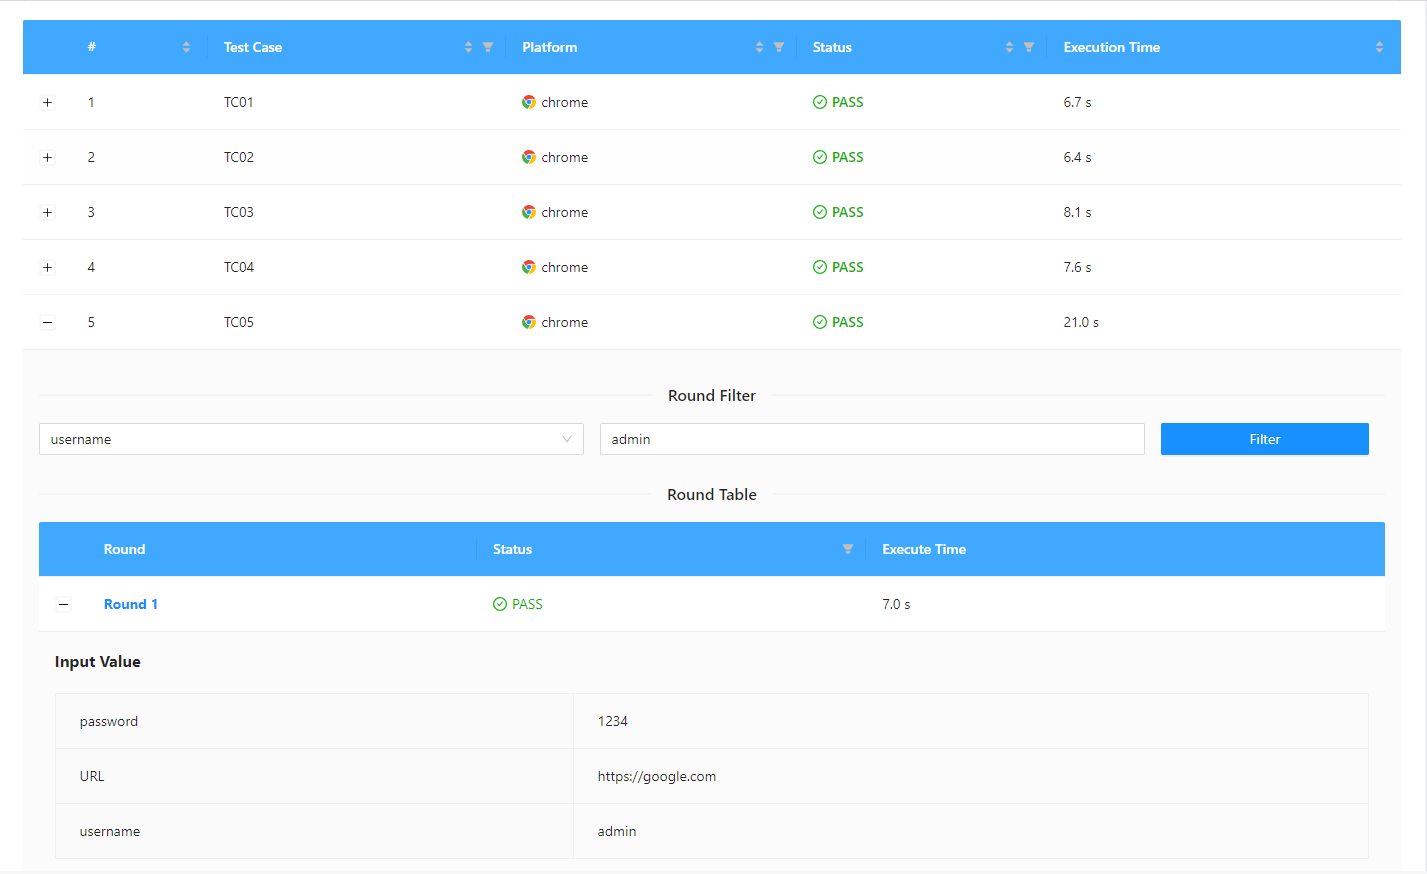
Task: Click the PASS check icon for TC03
Action: point(820,212)
